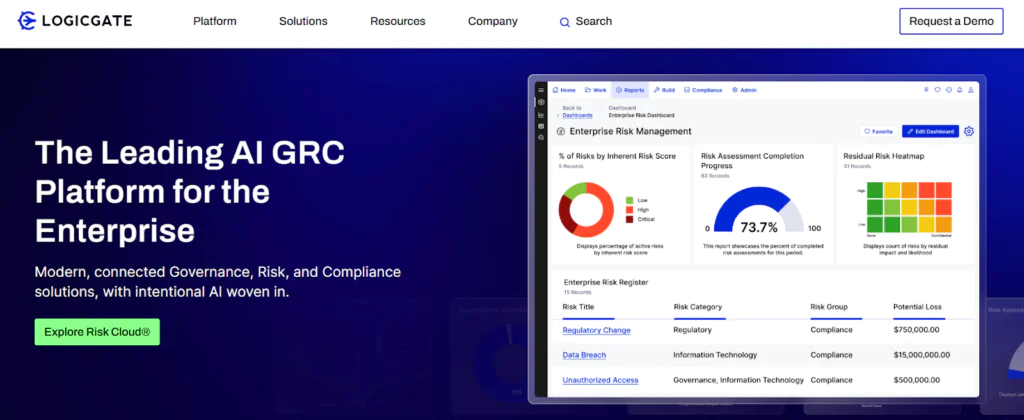Click the $750,000.00 cell
This screenshot has height=420, width=1024.
coord(916,330)
